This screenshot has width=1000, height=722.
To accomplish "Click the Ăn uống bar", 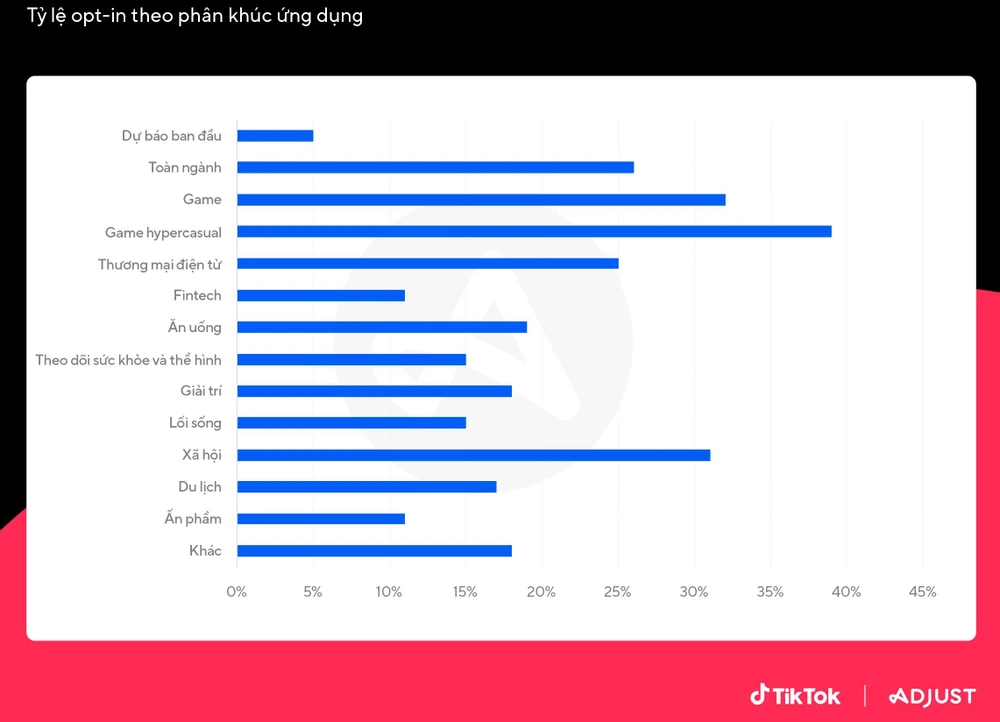I will tap(382, 327).
